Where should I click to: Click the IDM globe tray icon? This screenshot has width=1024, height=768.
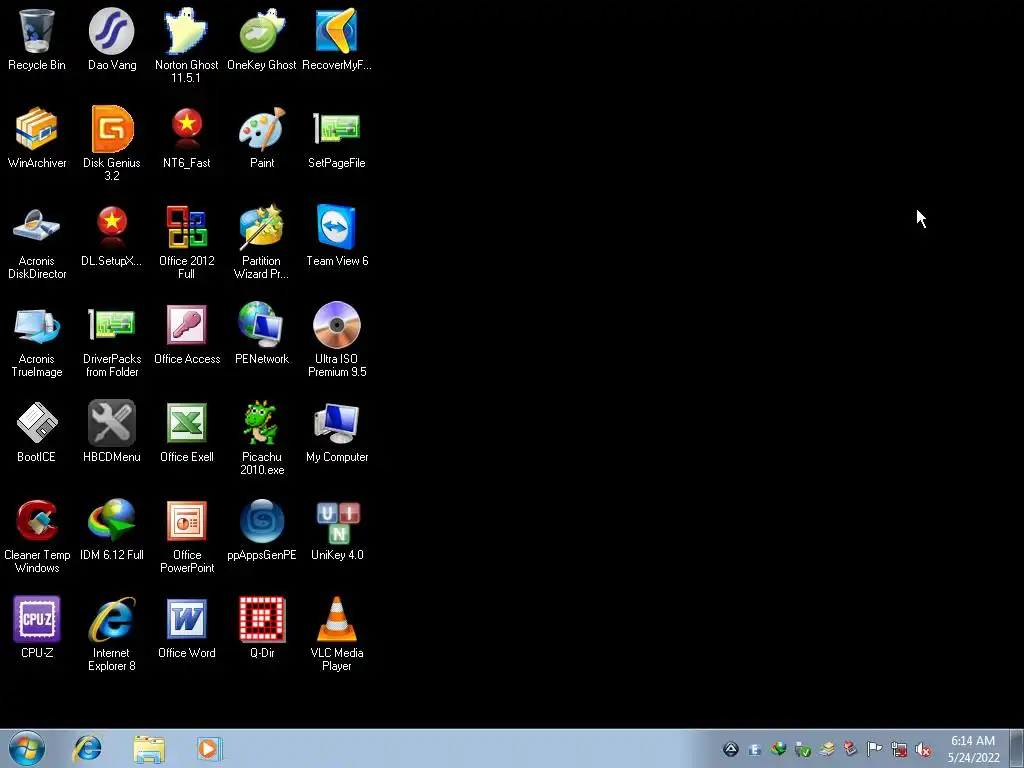tap(778, 749)
